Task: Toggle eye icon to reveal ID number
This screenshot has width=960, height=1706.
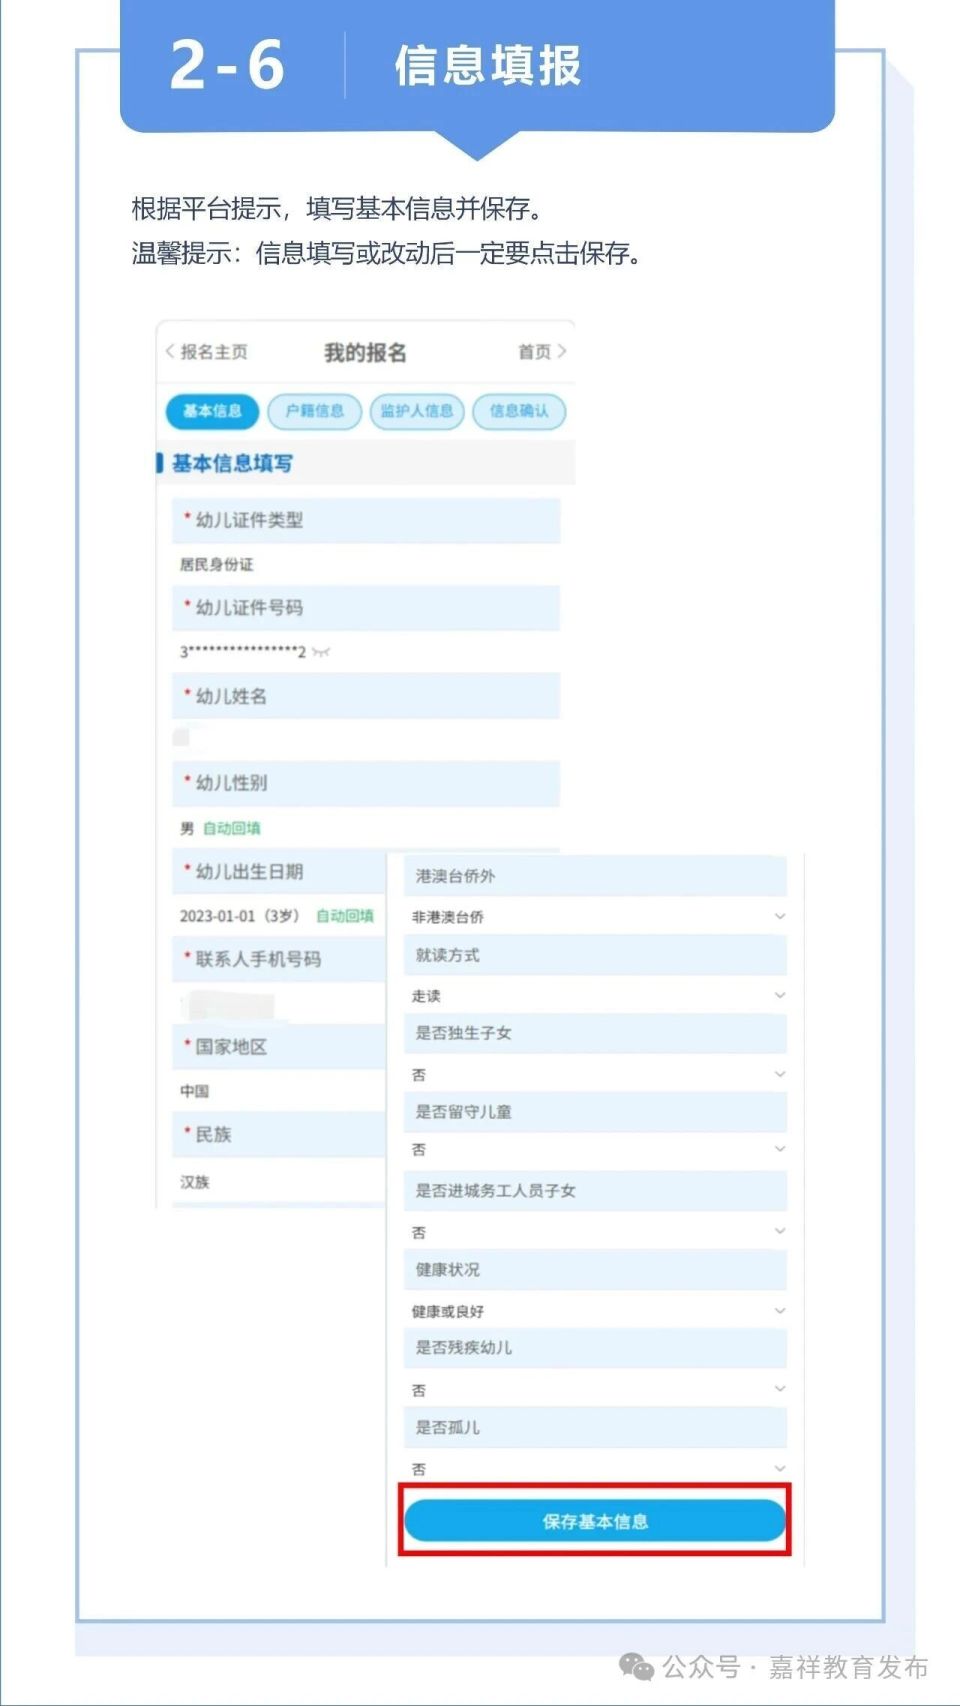Action: [x=320, y=652]
